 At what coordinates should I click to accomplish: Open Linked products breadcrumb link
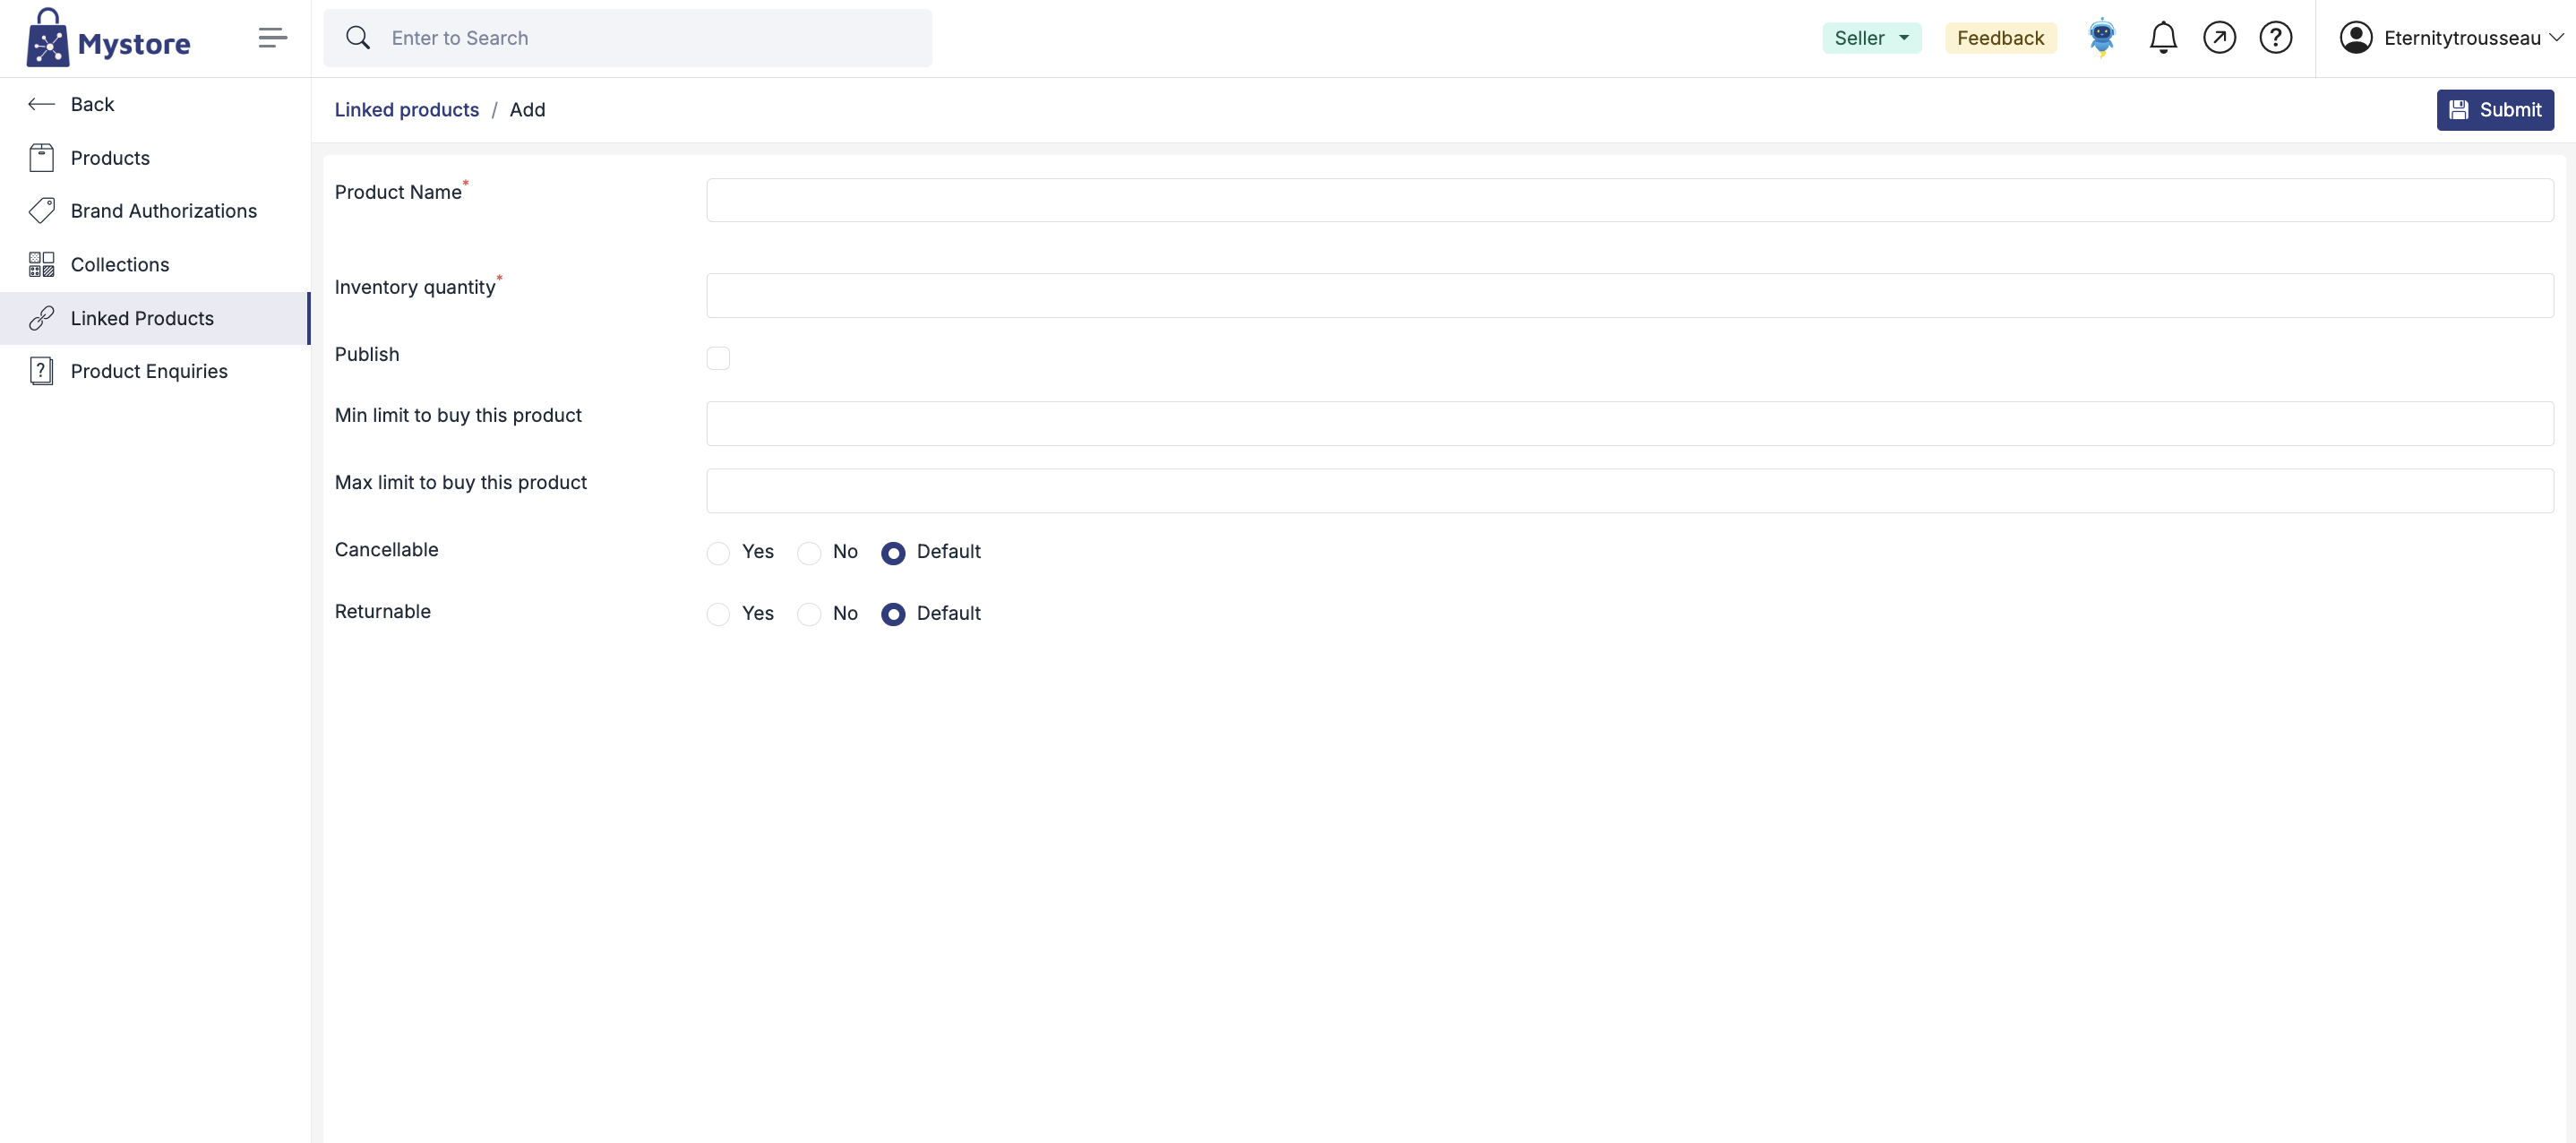coord(406,110)
